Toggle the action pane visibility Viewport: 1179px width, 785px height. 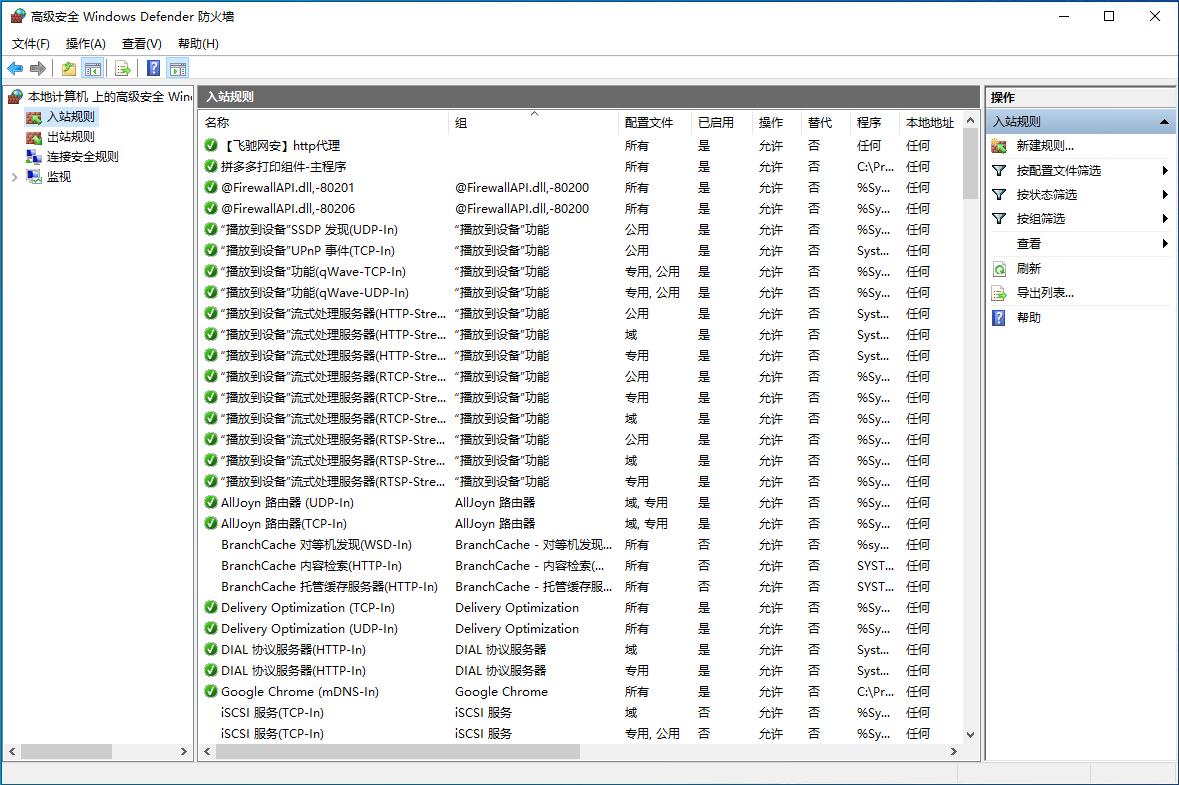point(177,68)
